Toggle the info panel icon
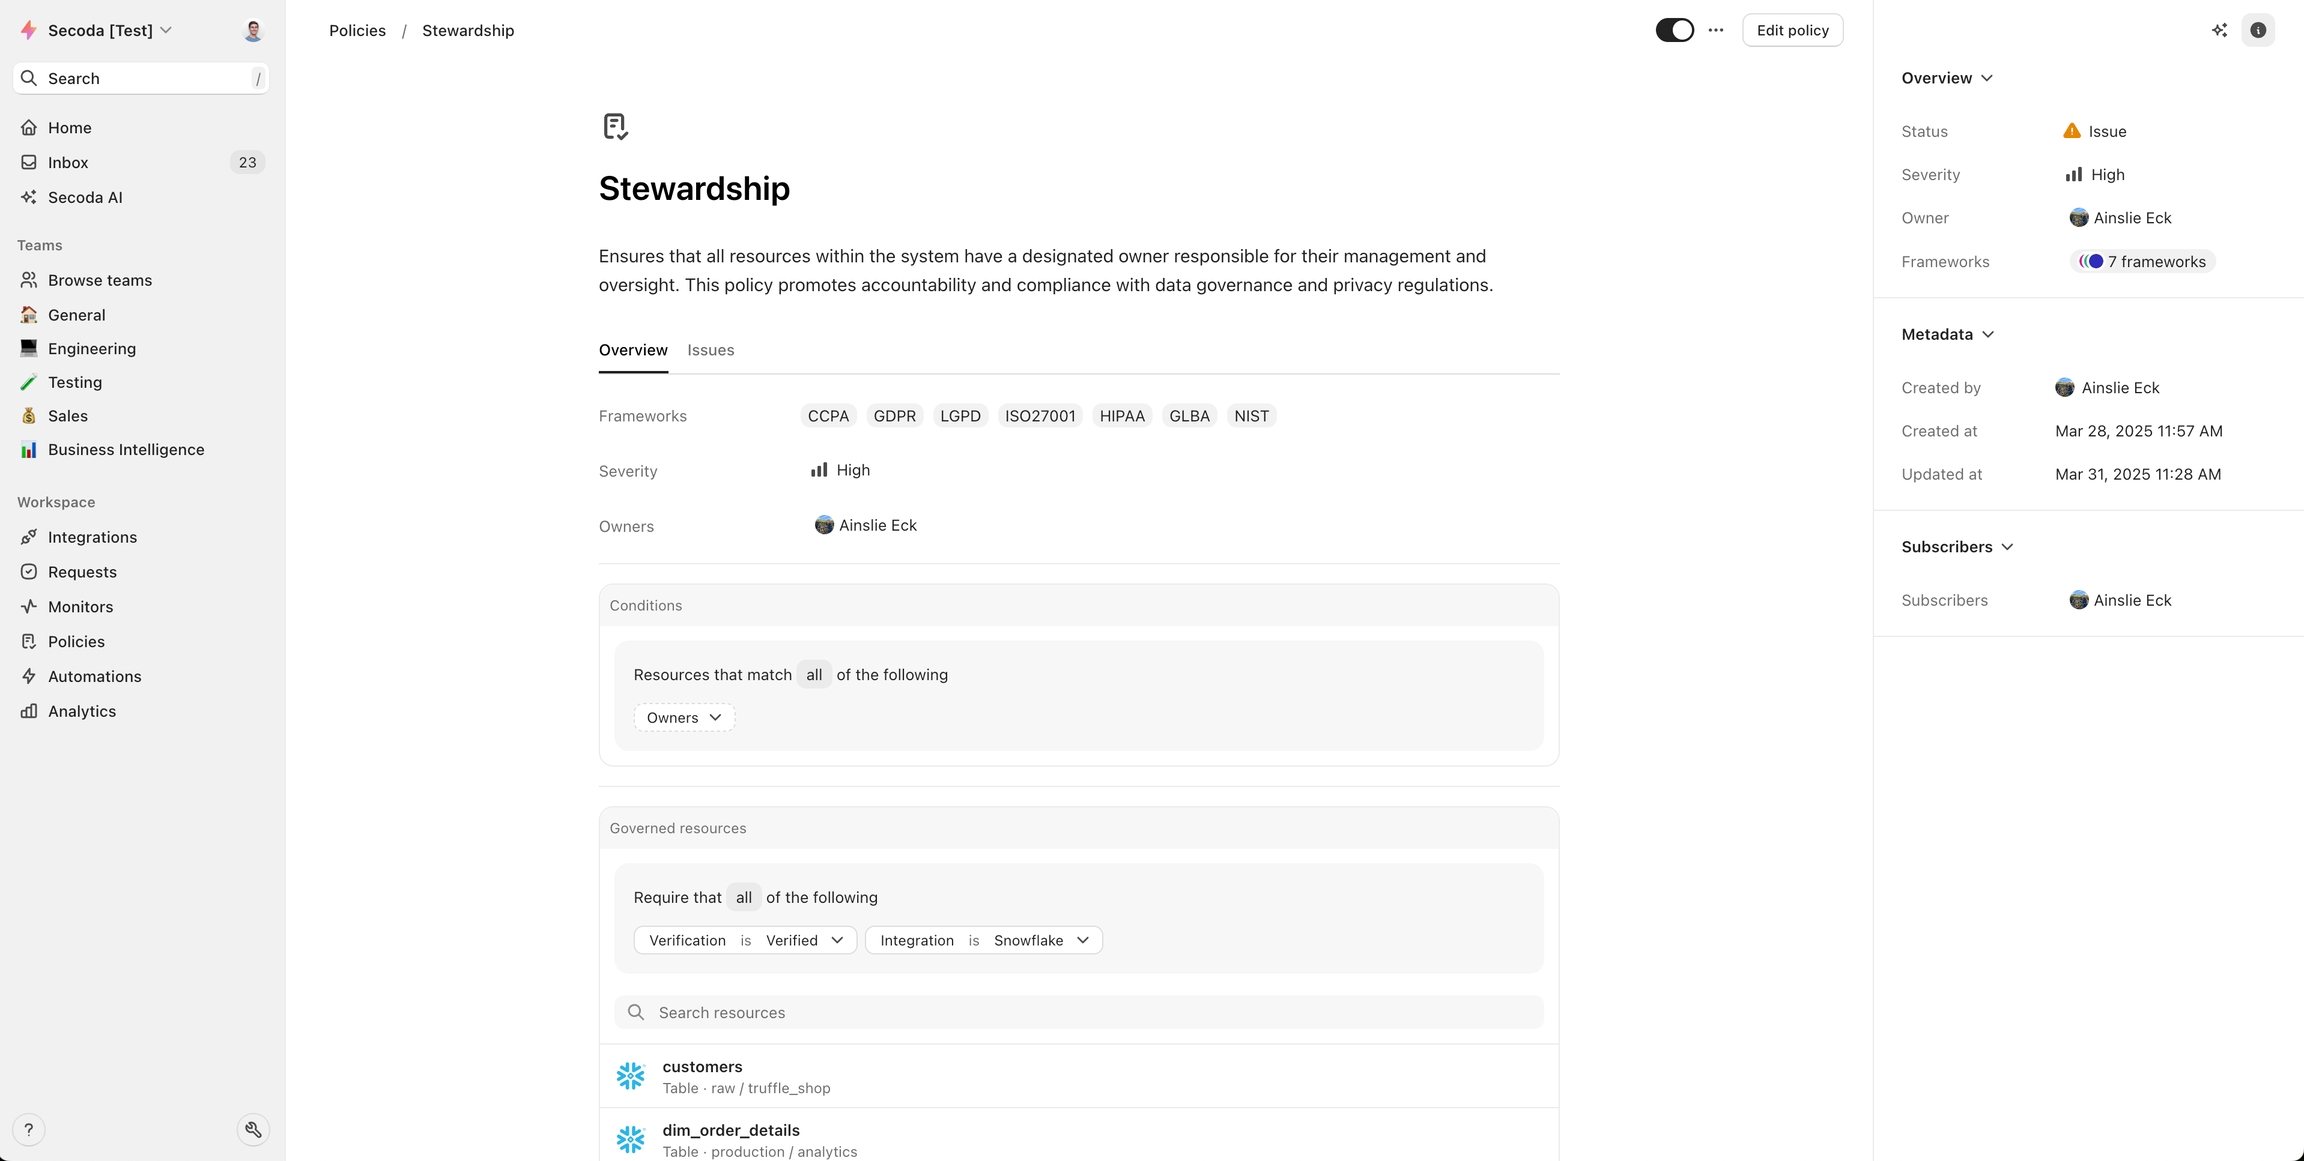Viewport: 2304px width, 1161px height. pyautogui.click(x=2258, y=30)
